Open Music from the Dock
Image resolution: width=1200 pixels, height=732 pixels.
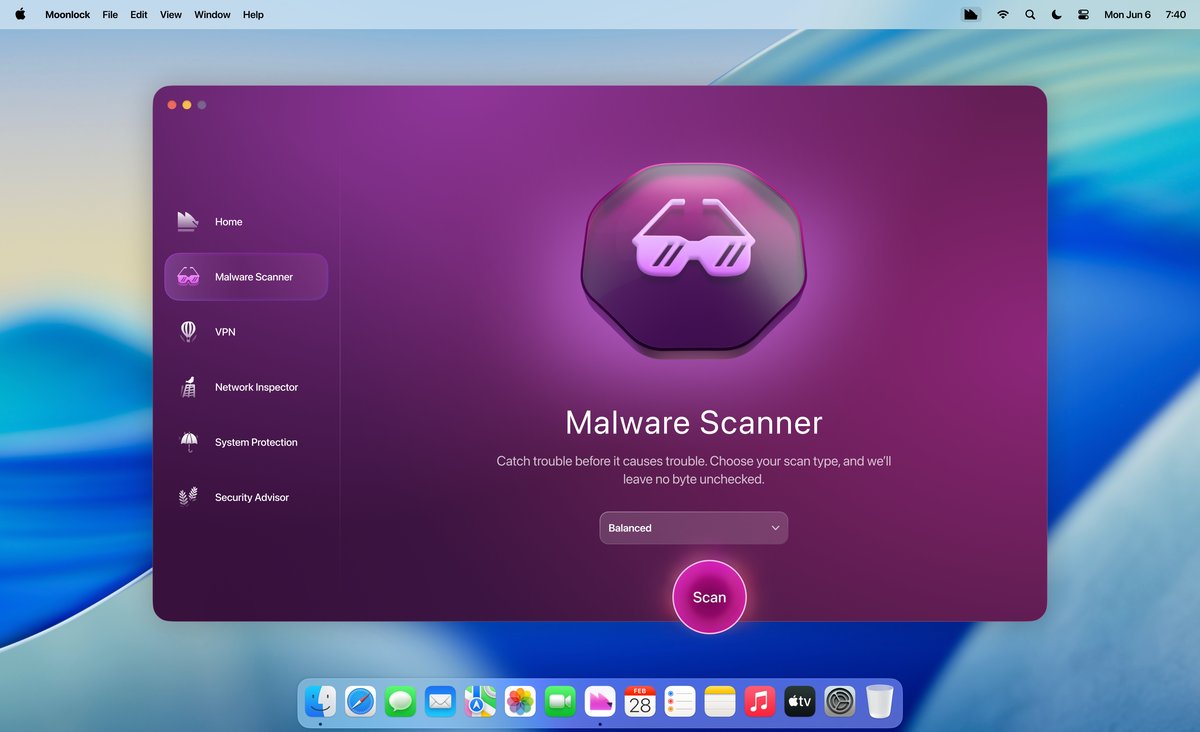[760, 702]
